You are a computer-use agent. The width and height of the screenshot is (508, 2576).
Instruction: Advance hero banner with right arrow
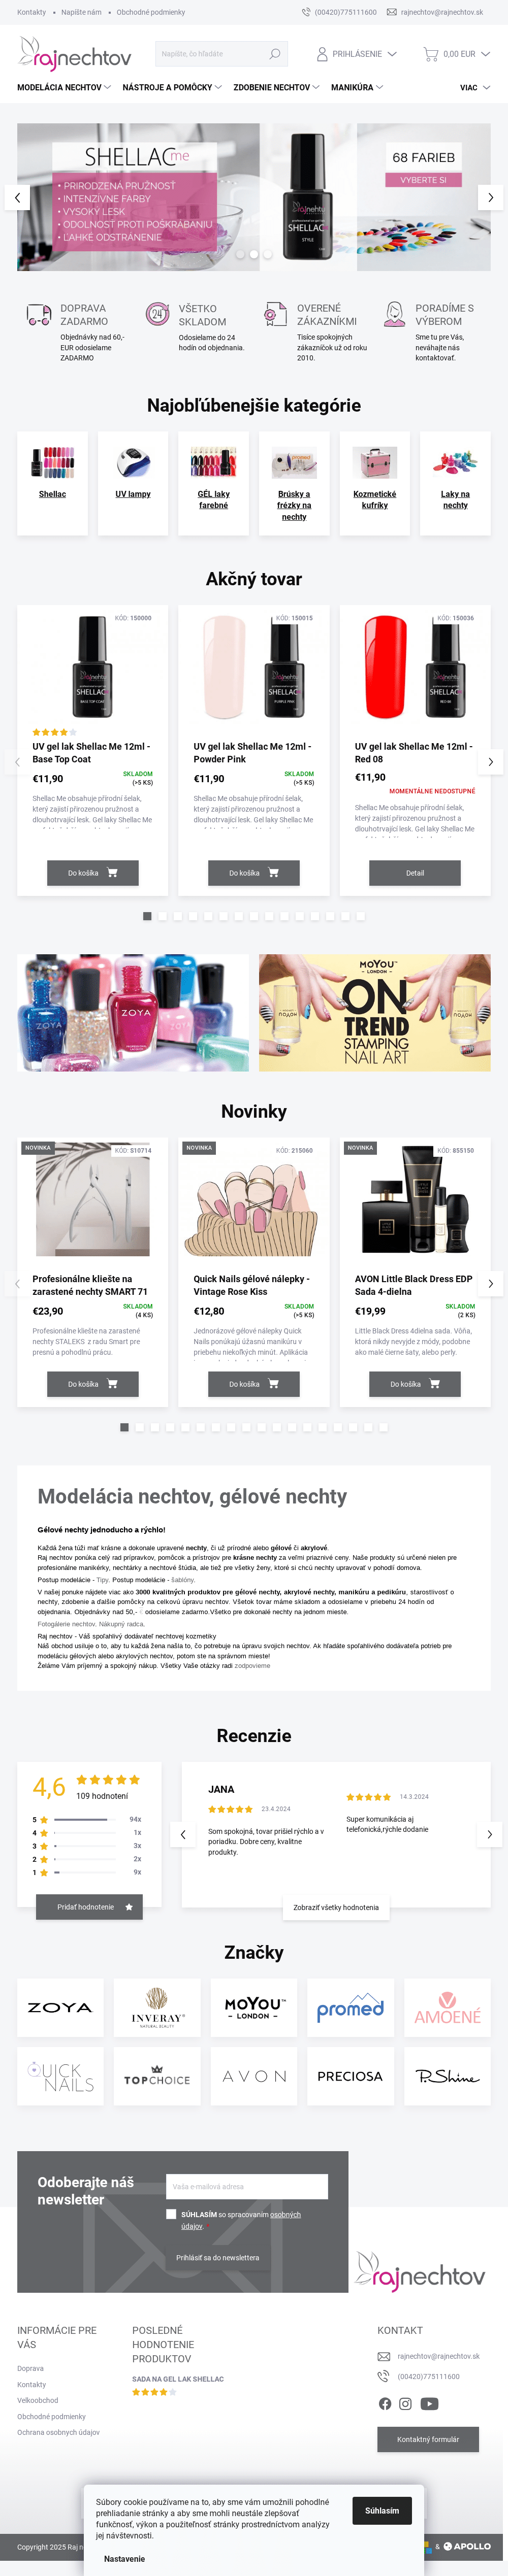click(x=490, y=198)
